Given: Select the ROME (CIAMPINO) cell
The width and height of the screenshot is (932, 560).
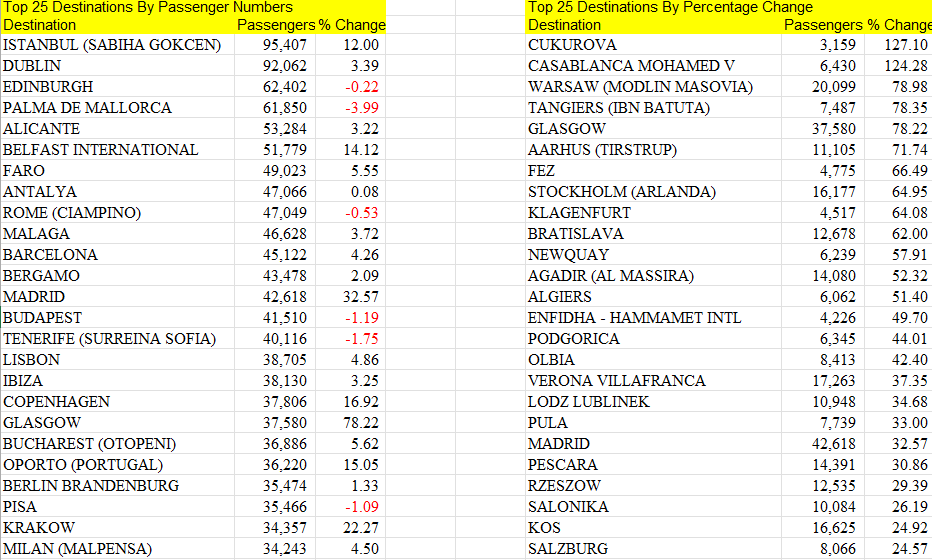Looking at the screenshot, I should coord(117,213).
